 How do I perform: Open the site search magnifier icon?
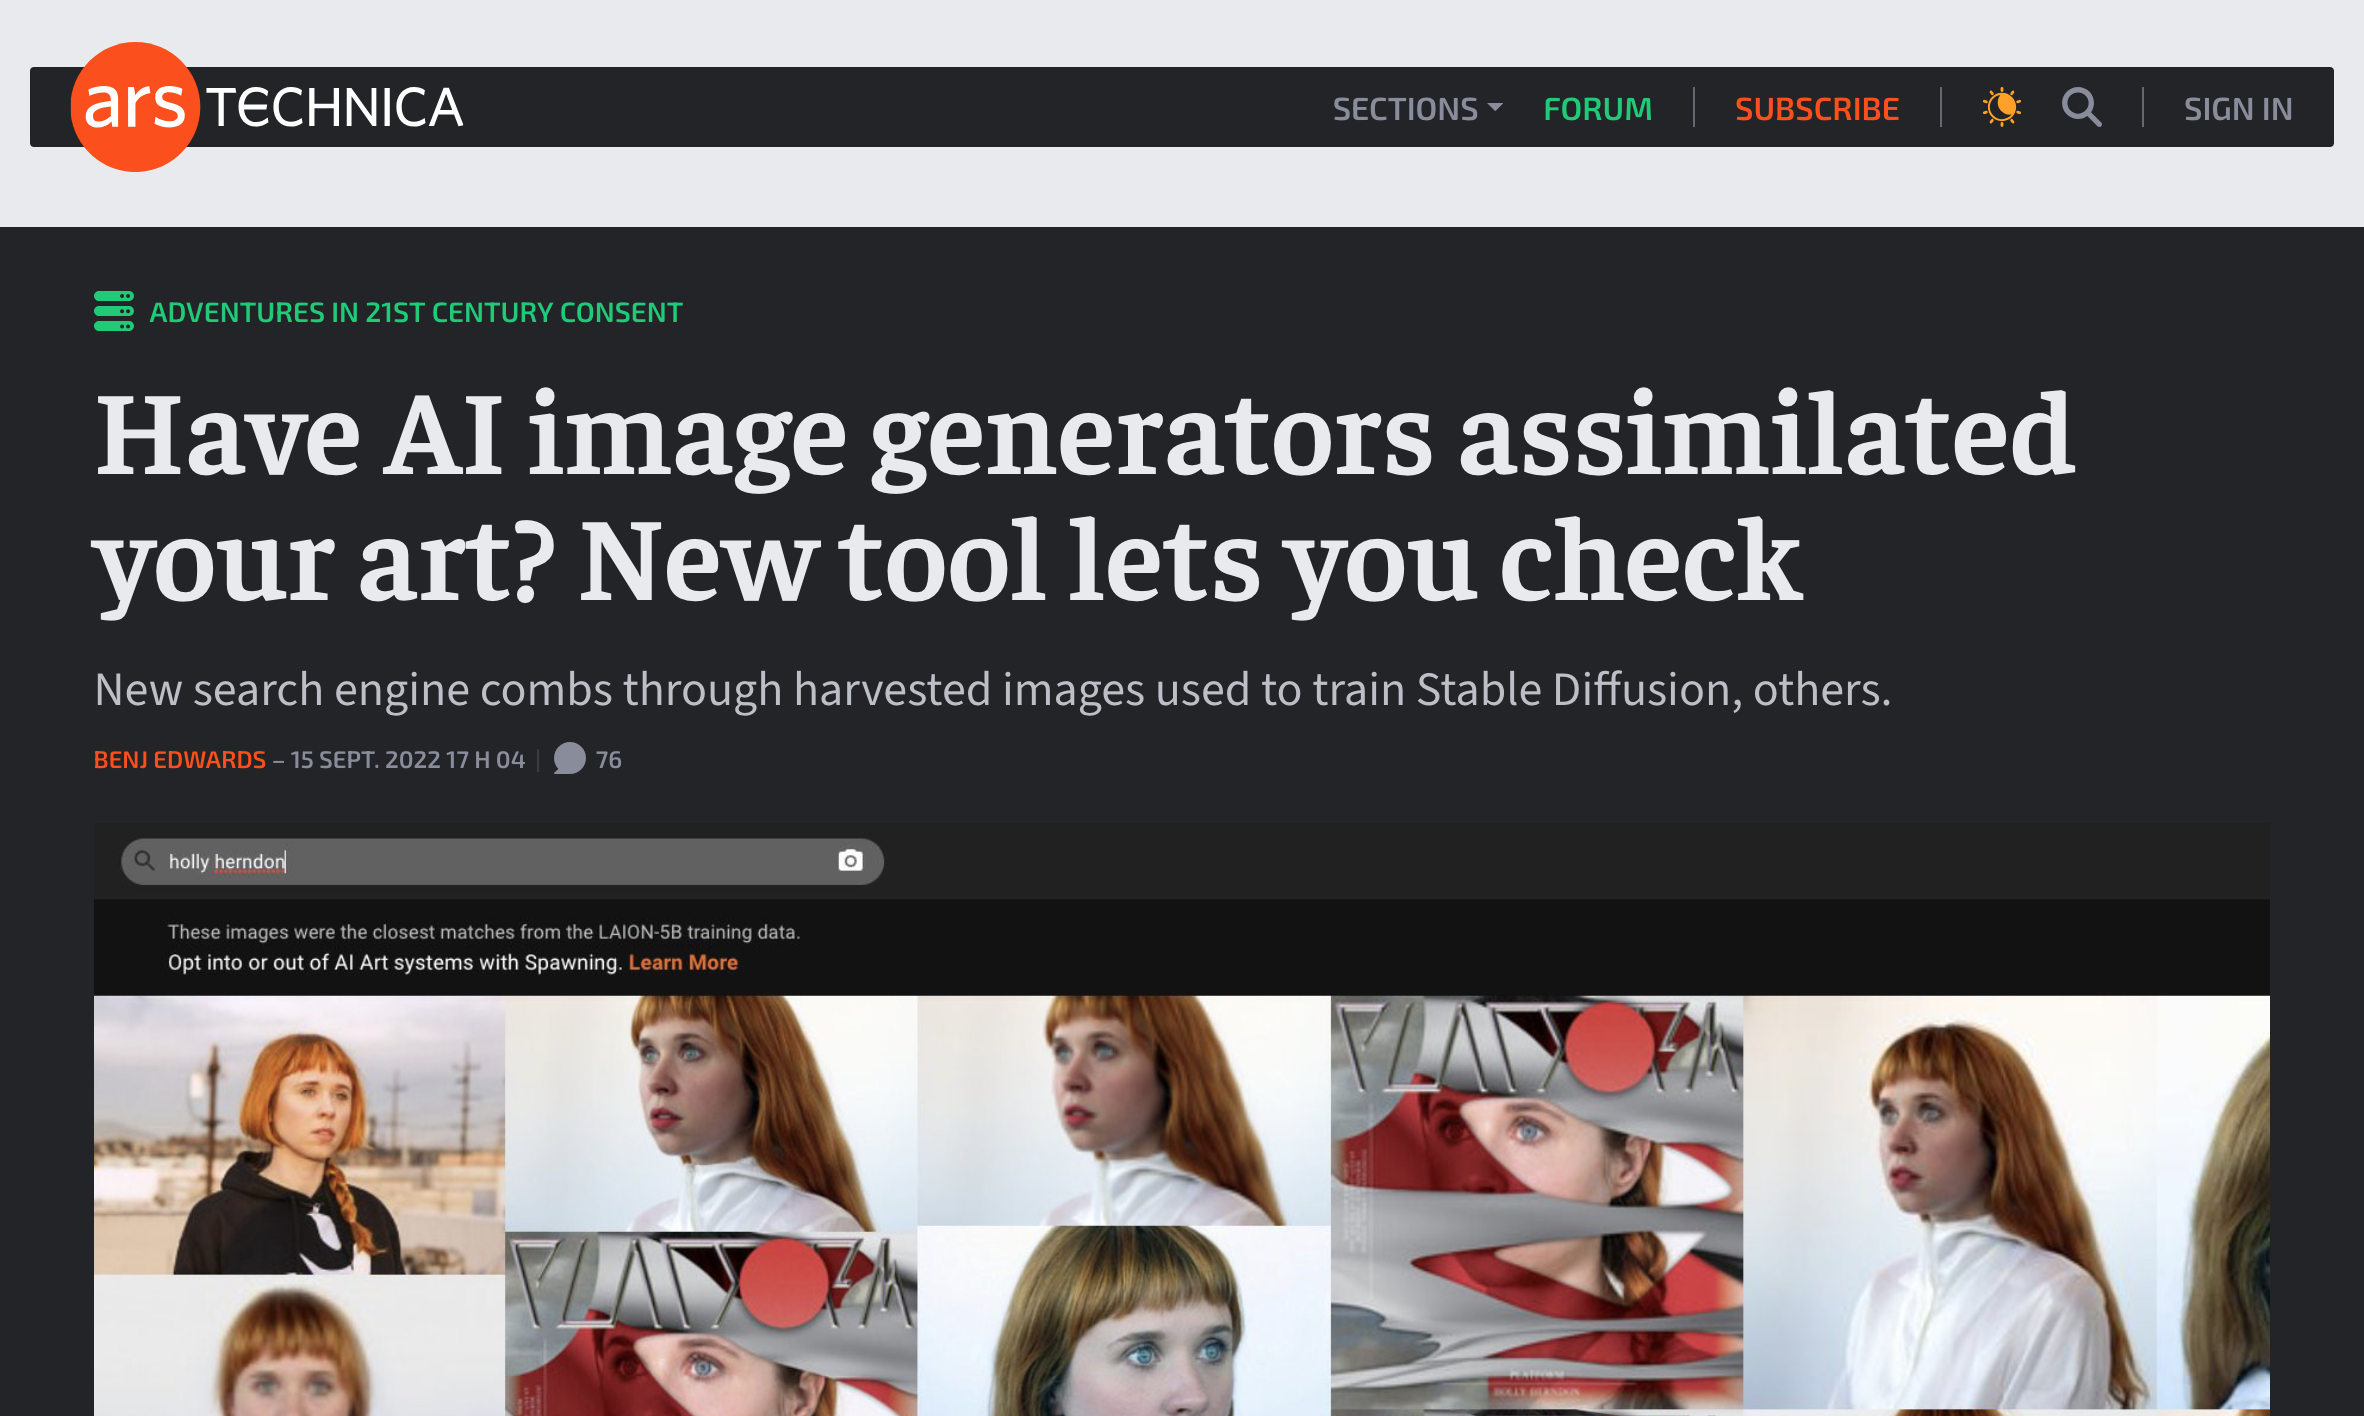point(2081,107)
